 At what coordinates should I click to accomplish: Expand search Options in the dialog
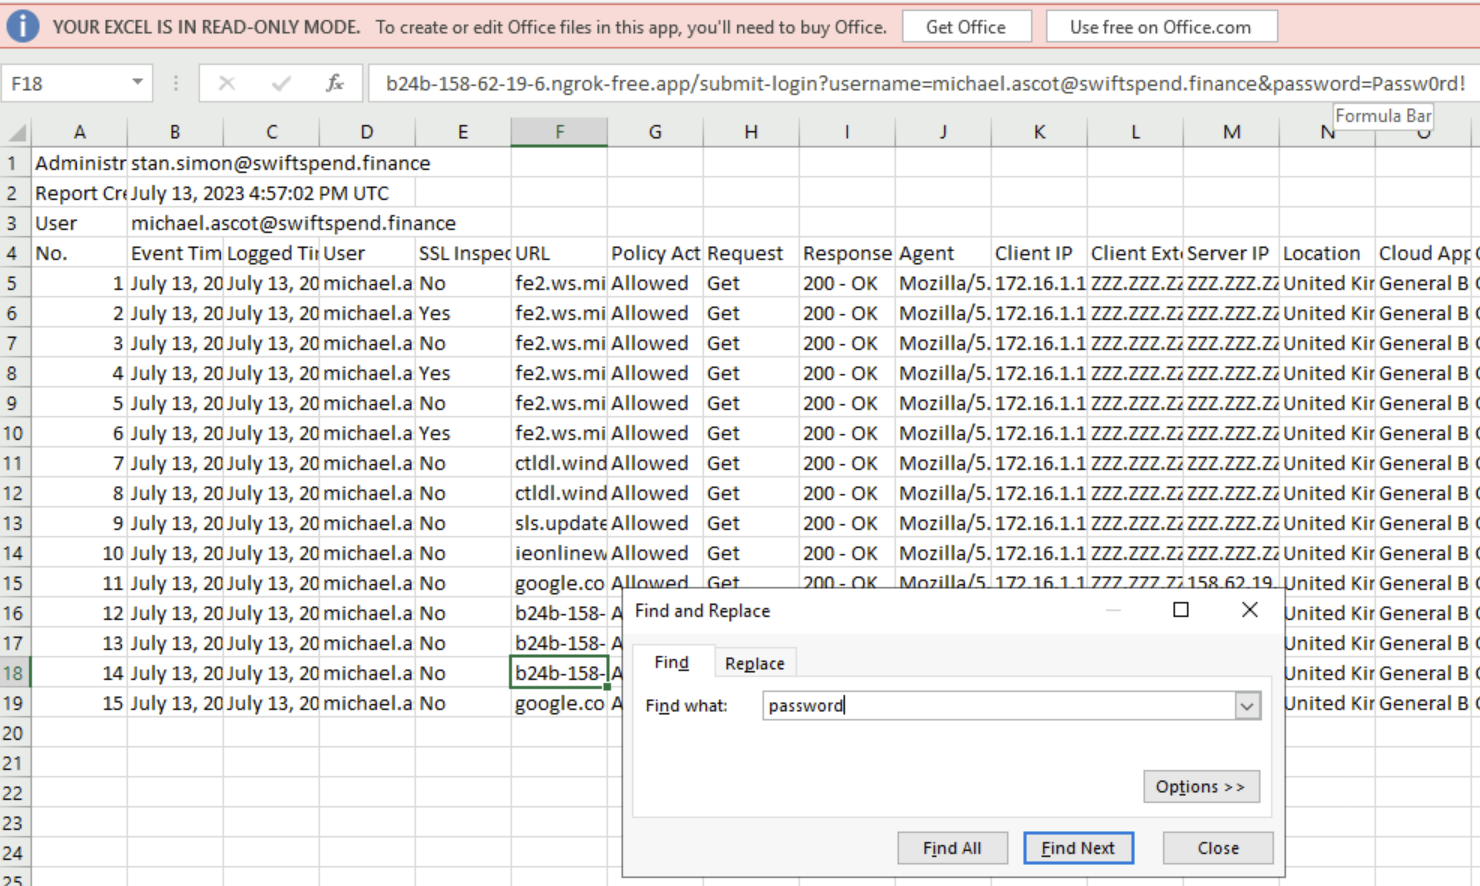click(x=1200, y=787)
